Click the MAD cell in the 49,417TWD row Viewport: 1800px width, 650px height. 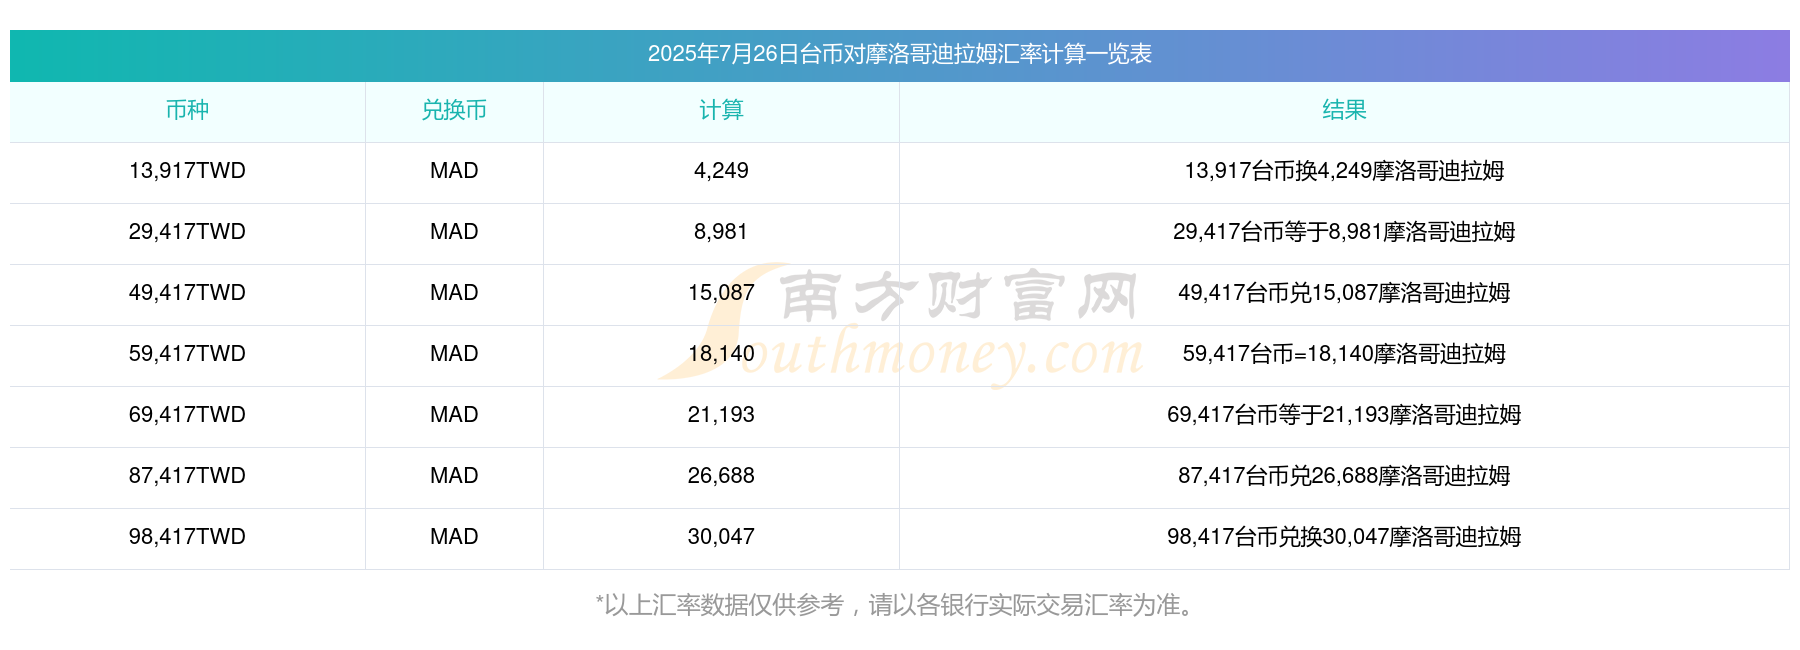[x=454, y=293]
